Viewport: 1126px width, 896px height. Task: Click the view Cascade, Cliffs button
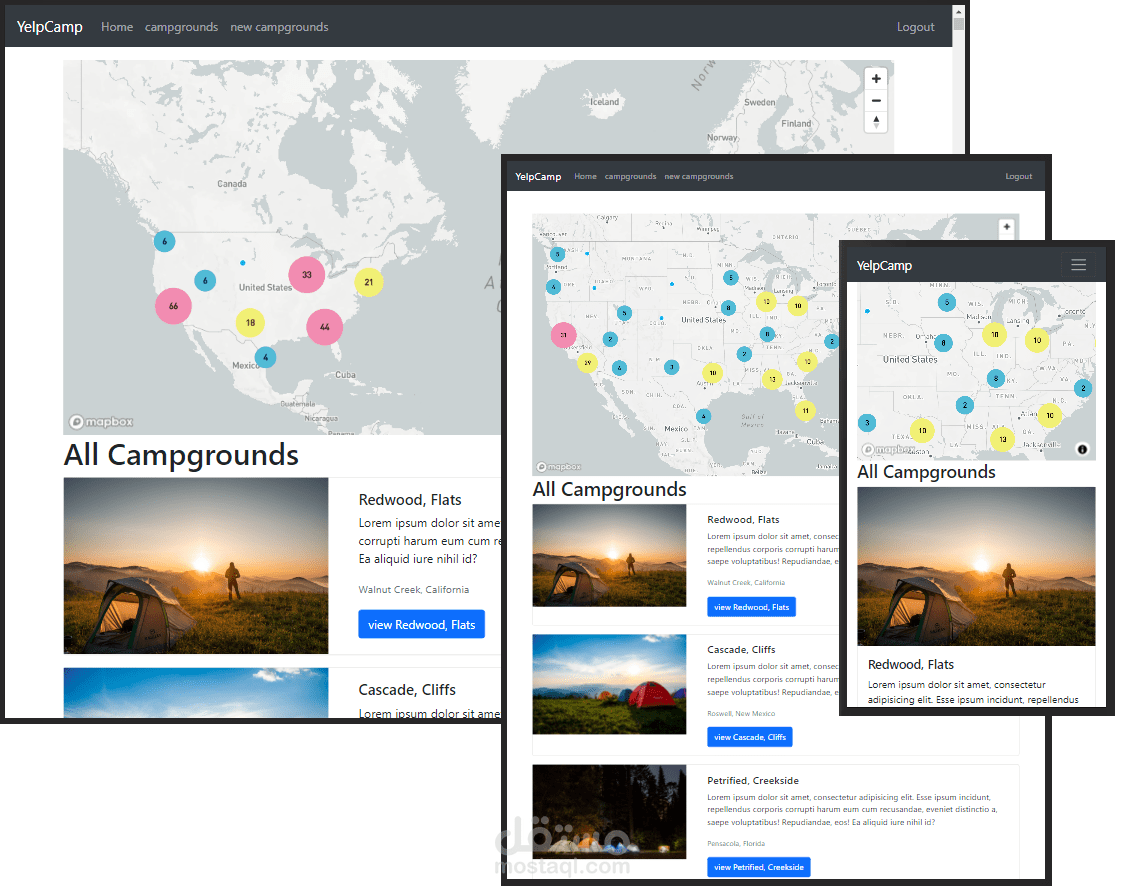(750, 737)
